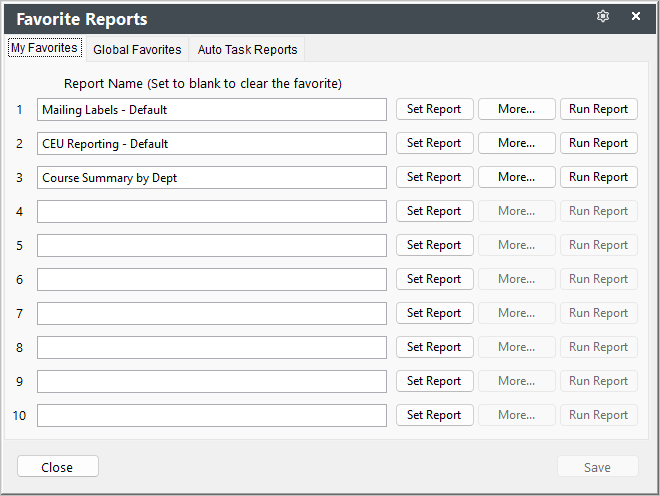Viewport: 660px width, 496px height.
Task: Switch to My Favorites tab
Action: pos(45,48)
